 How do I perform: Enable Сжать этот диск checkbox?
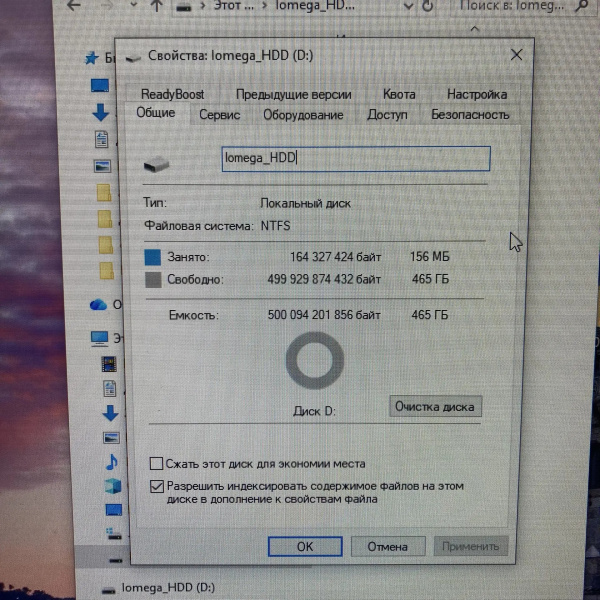(x=156, y=463)
